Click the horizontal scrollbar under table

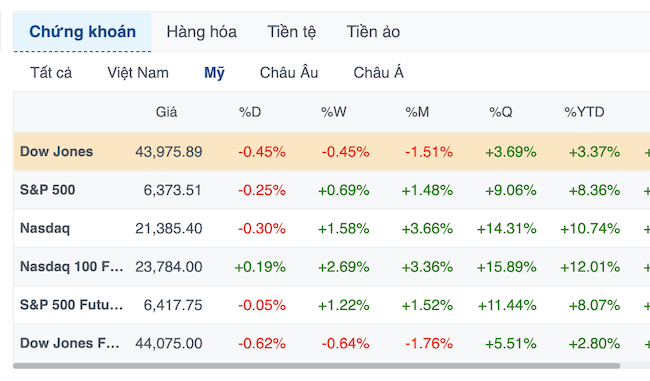tap(317, 366)
